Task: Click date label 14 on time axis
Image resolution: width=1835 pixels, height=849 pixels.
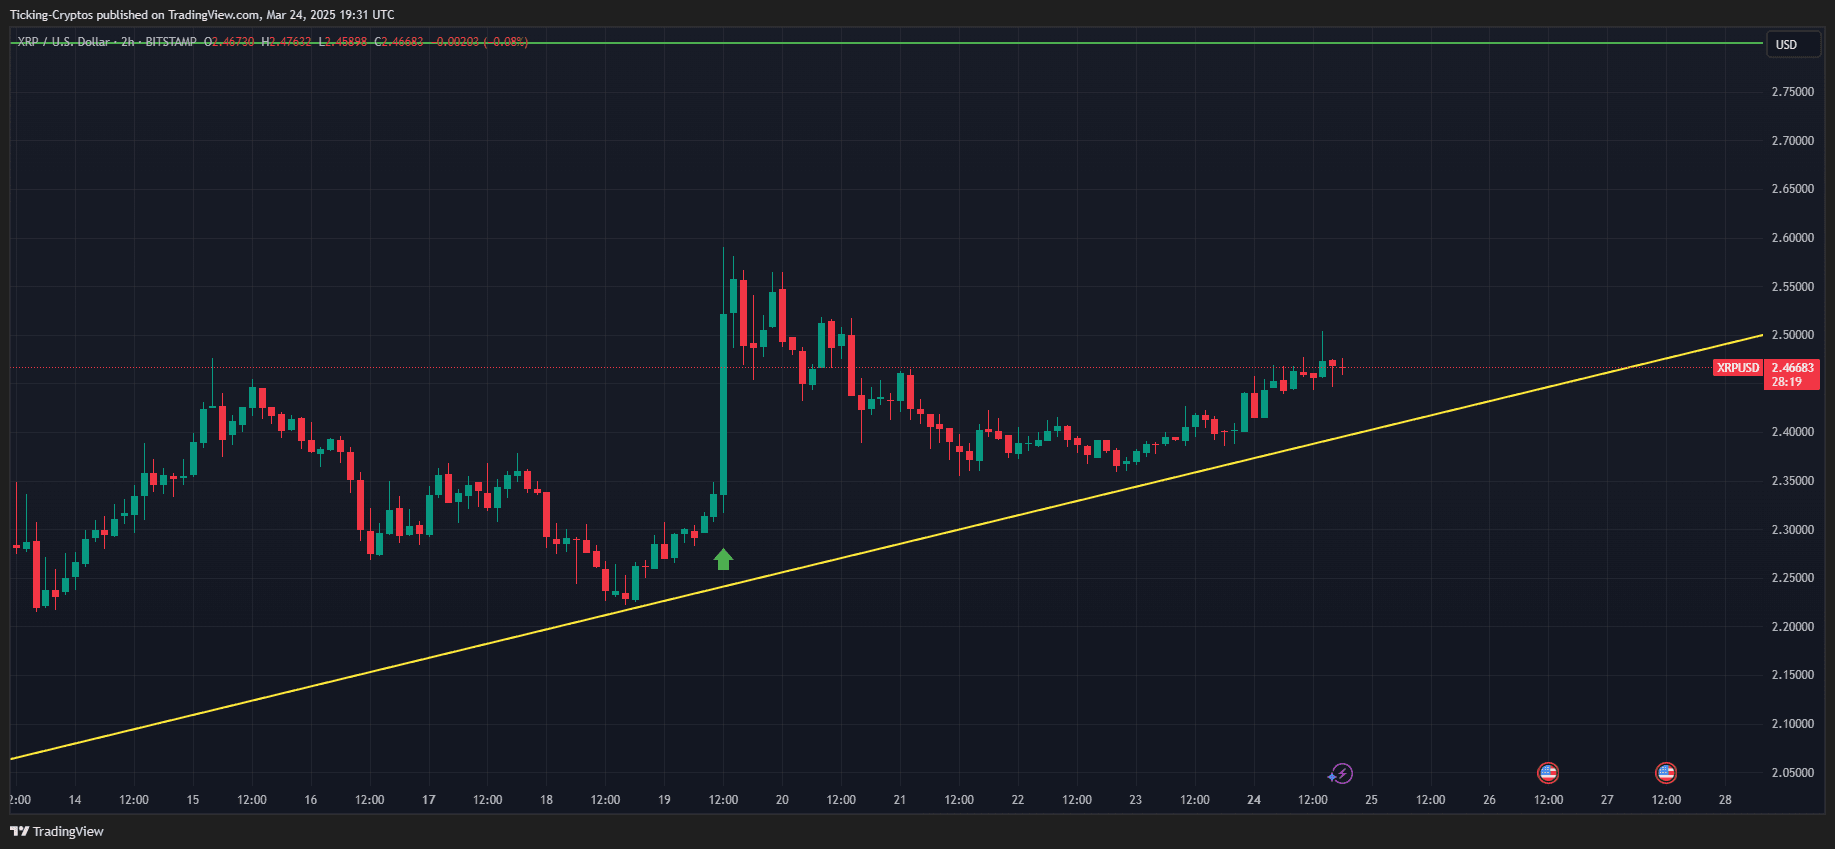Action: click(75, 800)
